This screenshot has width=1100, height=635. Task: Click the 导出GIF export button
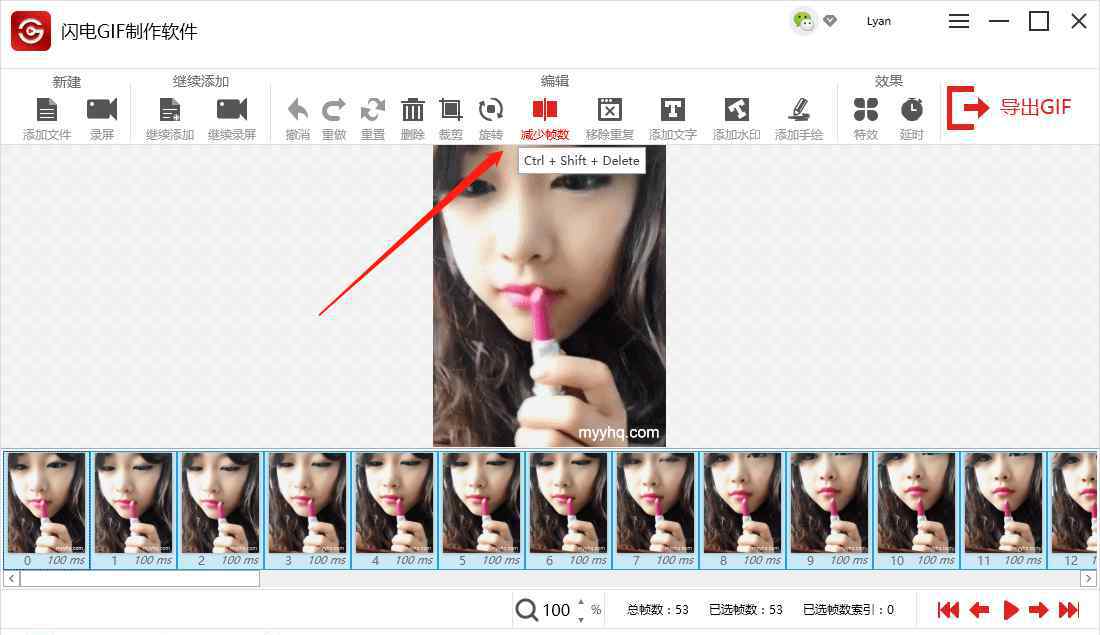click(x=1010, y=108)
